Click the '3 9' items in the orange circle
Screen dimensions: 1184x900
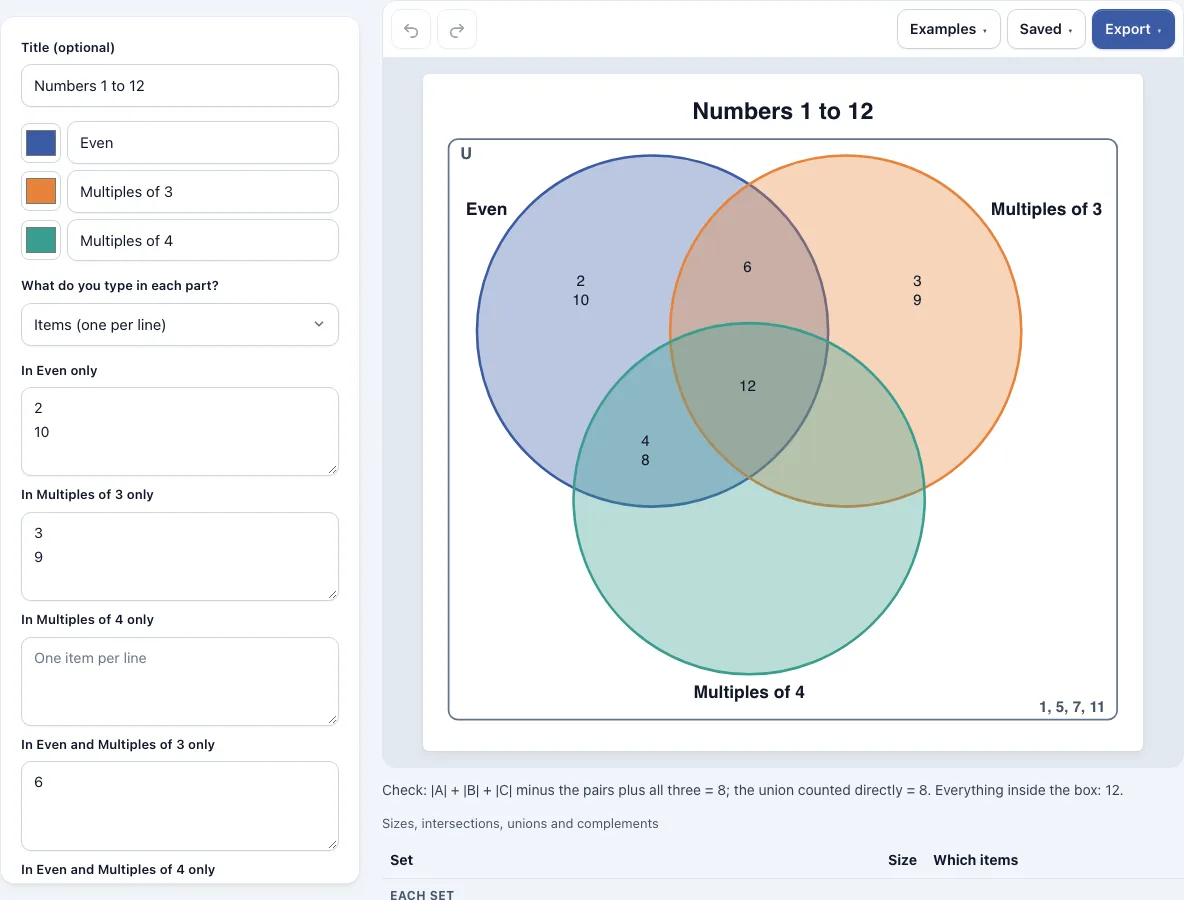pos(917,290)
